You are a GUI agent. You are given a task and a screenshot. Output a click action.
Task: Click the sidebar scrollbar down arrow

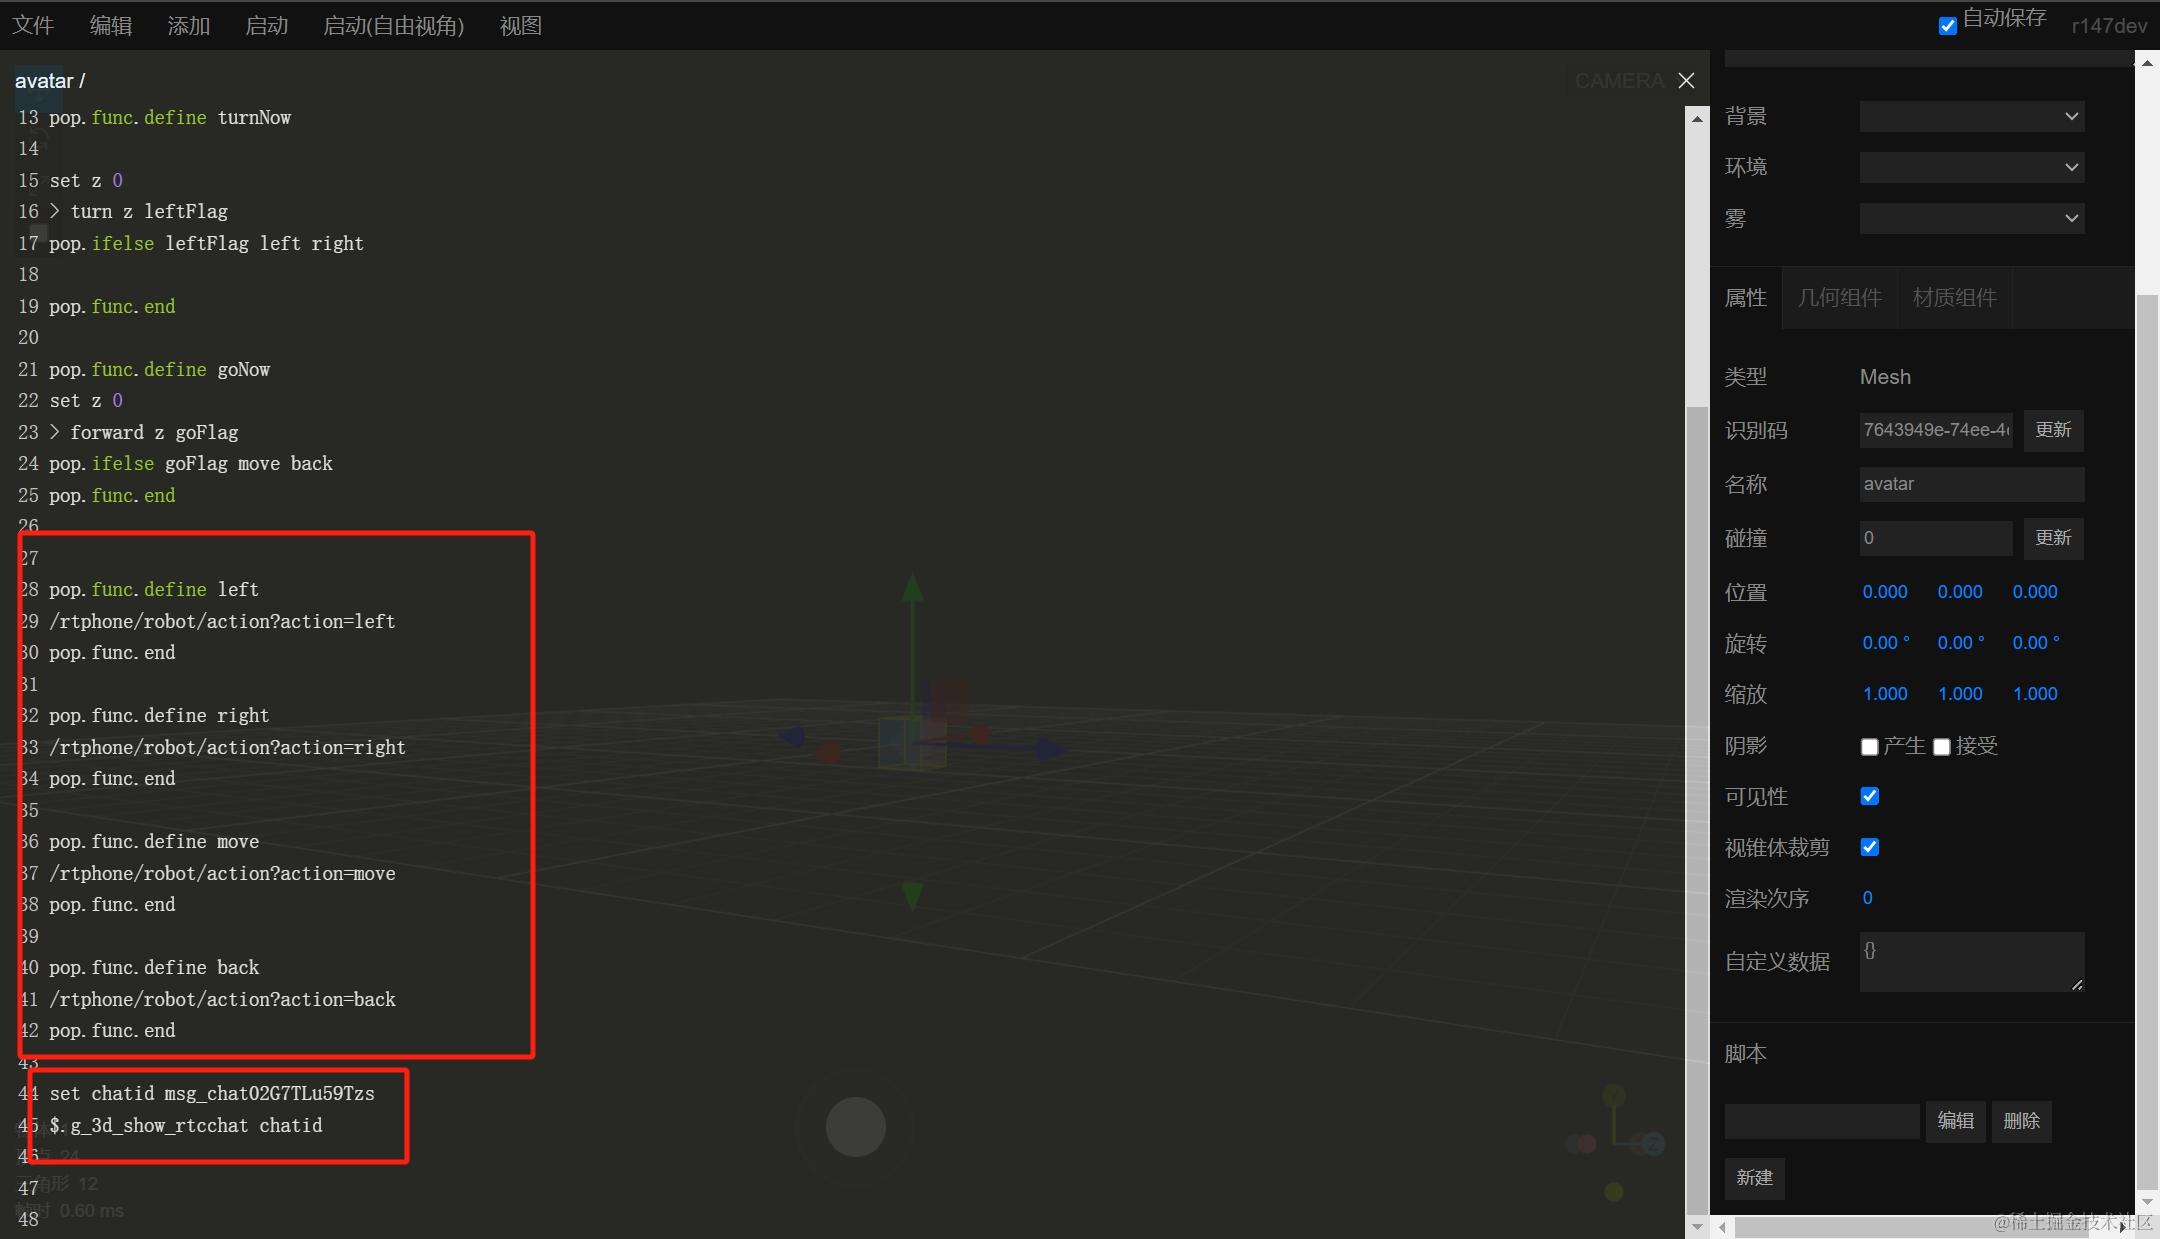[x=2146, y=1202]
